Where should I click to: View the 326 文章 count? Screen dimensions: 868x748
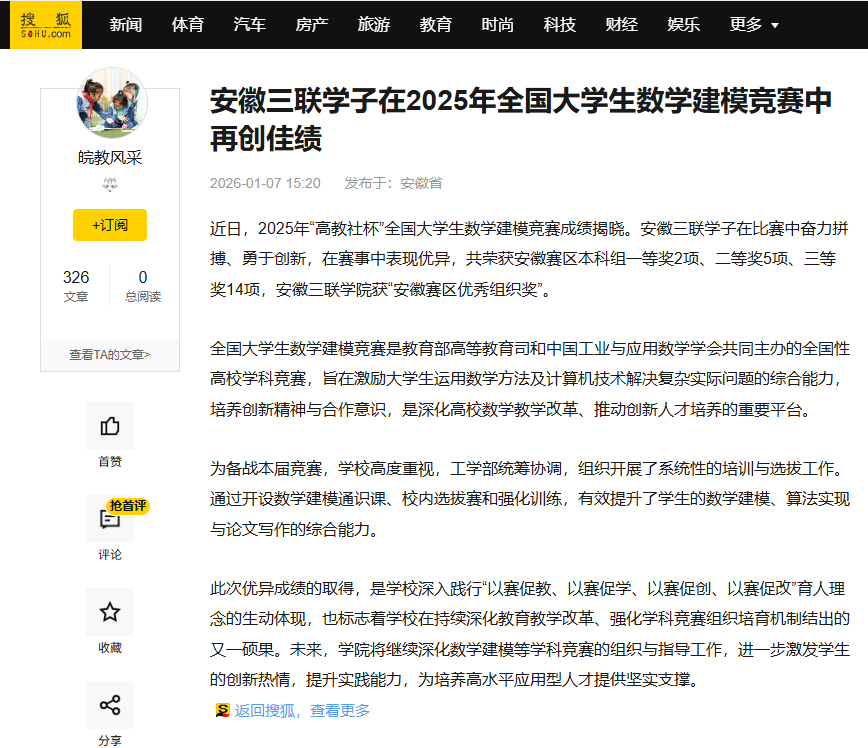click(76, 285)
